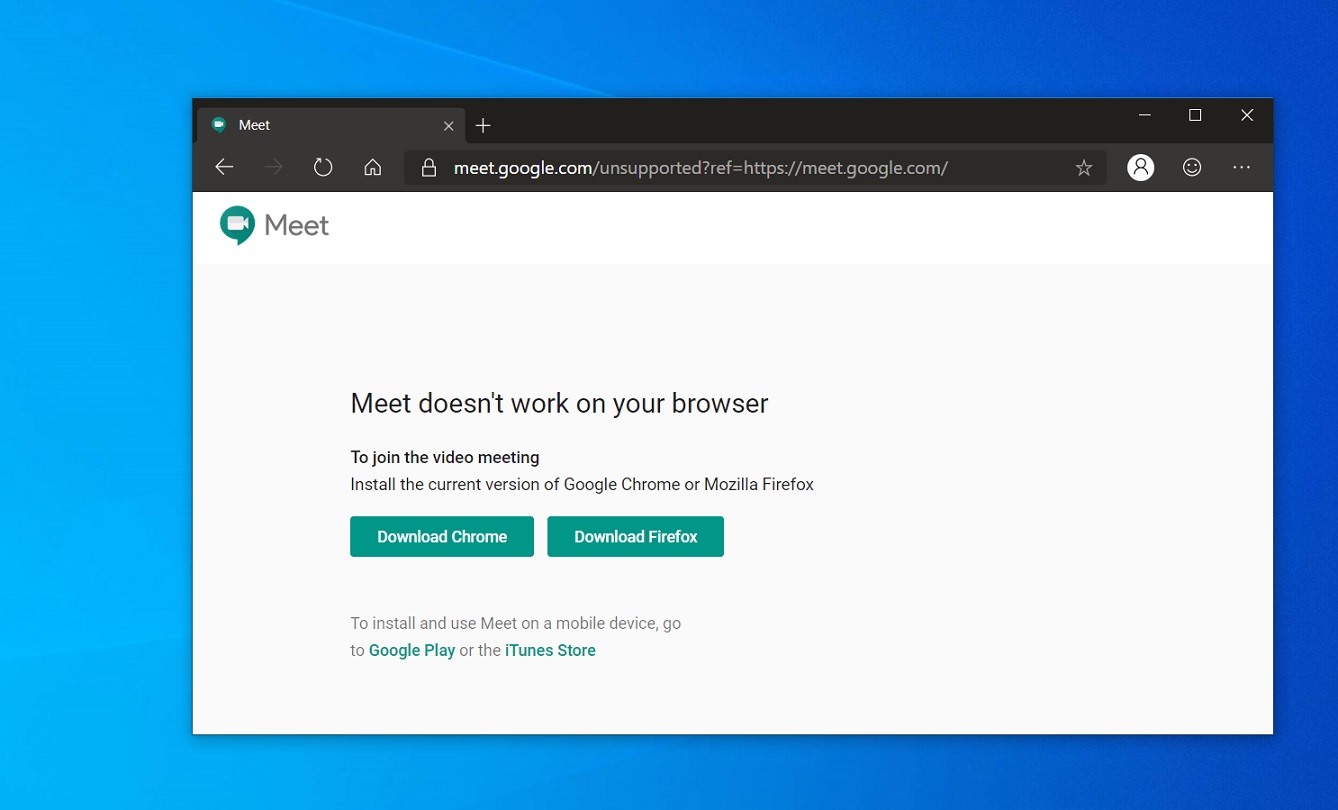Click the "Install the current version" text line

click(582, 484)
